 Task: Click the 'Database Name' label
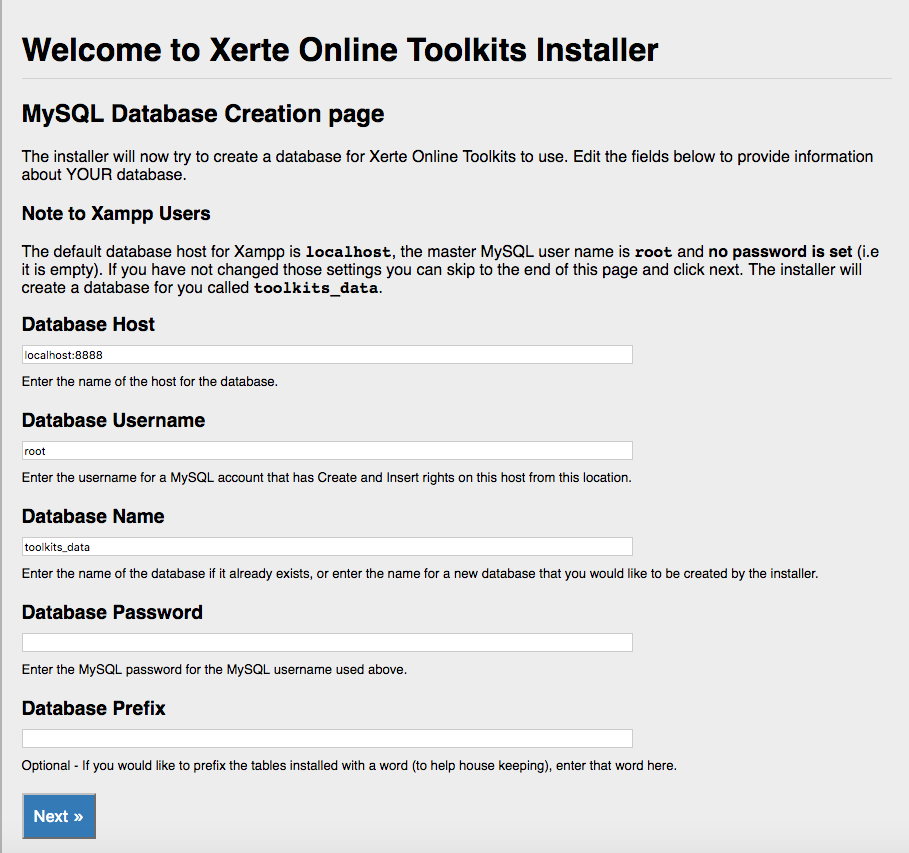point(93,516)
